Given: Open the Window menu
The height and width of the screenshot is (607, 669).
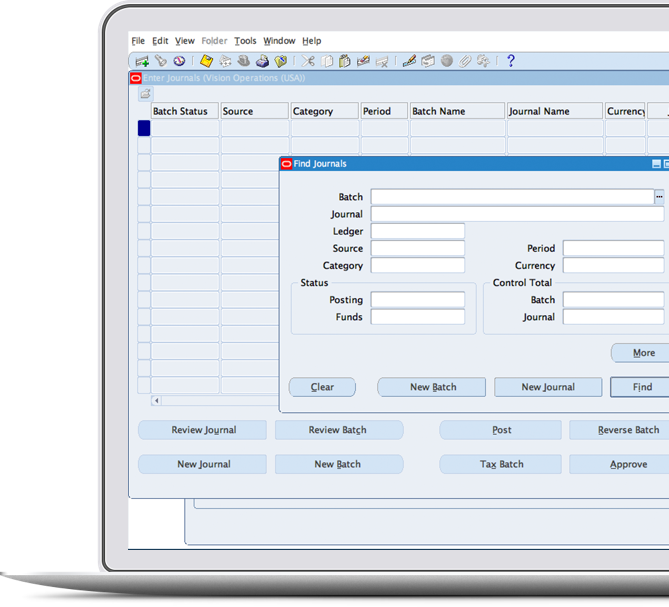Looking at the screenshot, I should point(279,41).
